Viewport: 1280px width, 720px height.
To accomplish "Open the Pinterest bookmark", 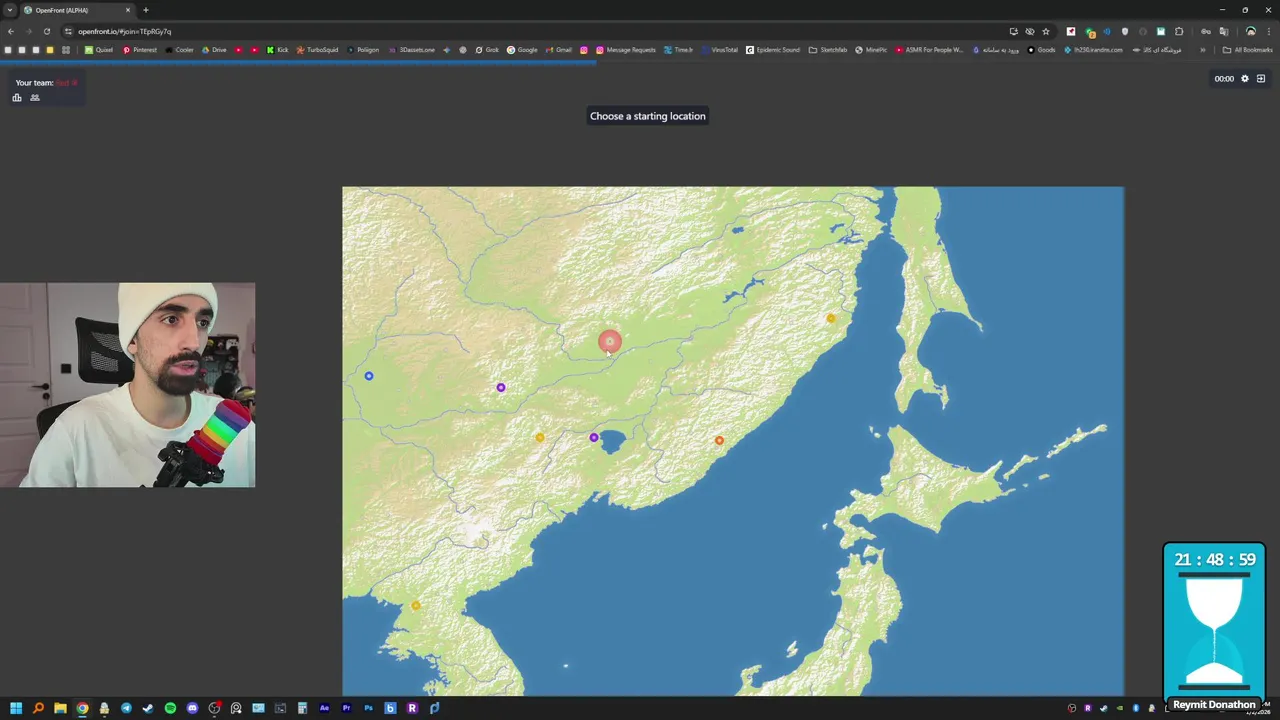I will pos(140,49).
